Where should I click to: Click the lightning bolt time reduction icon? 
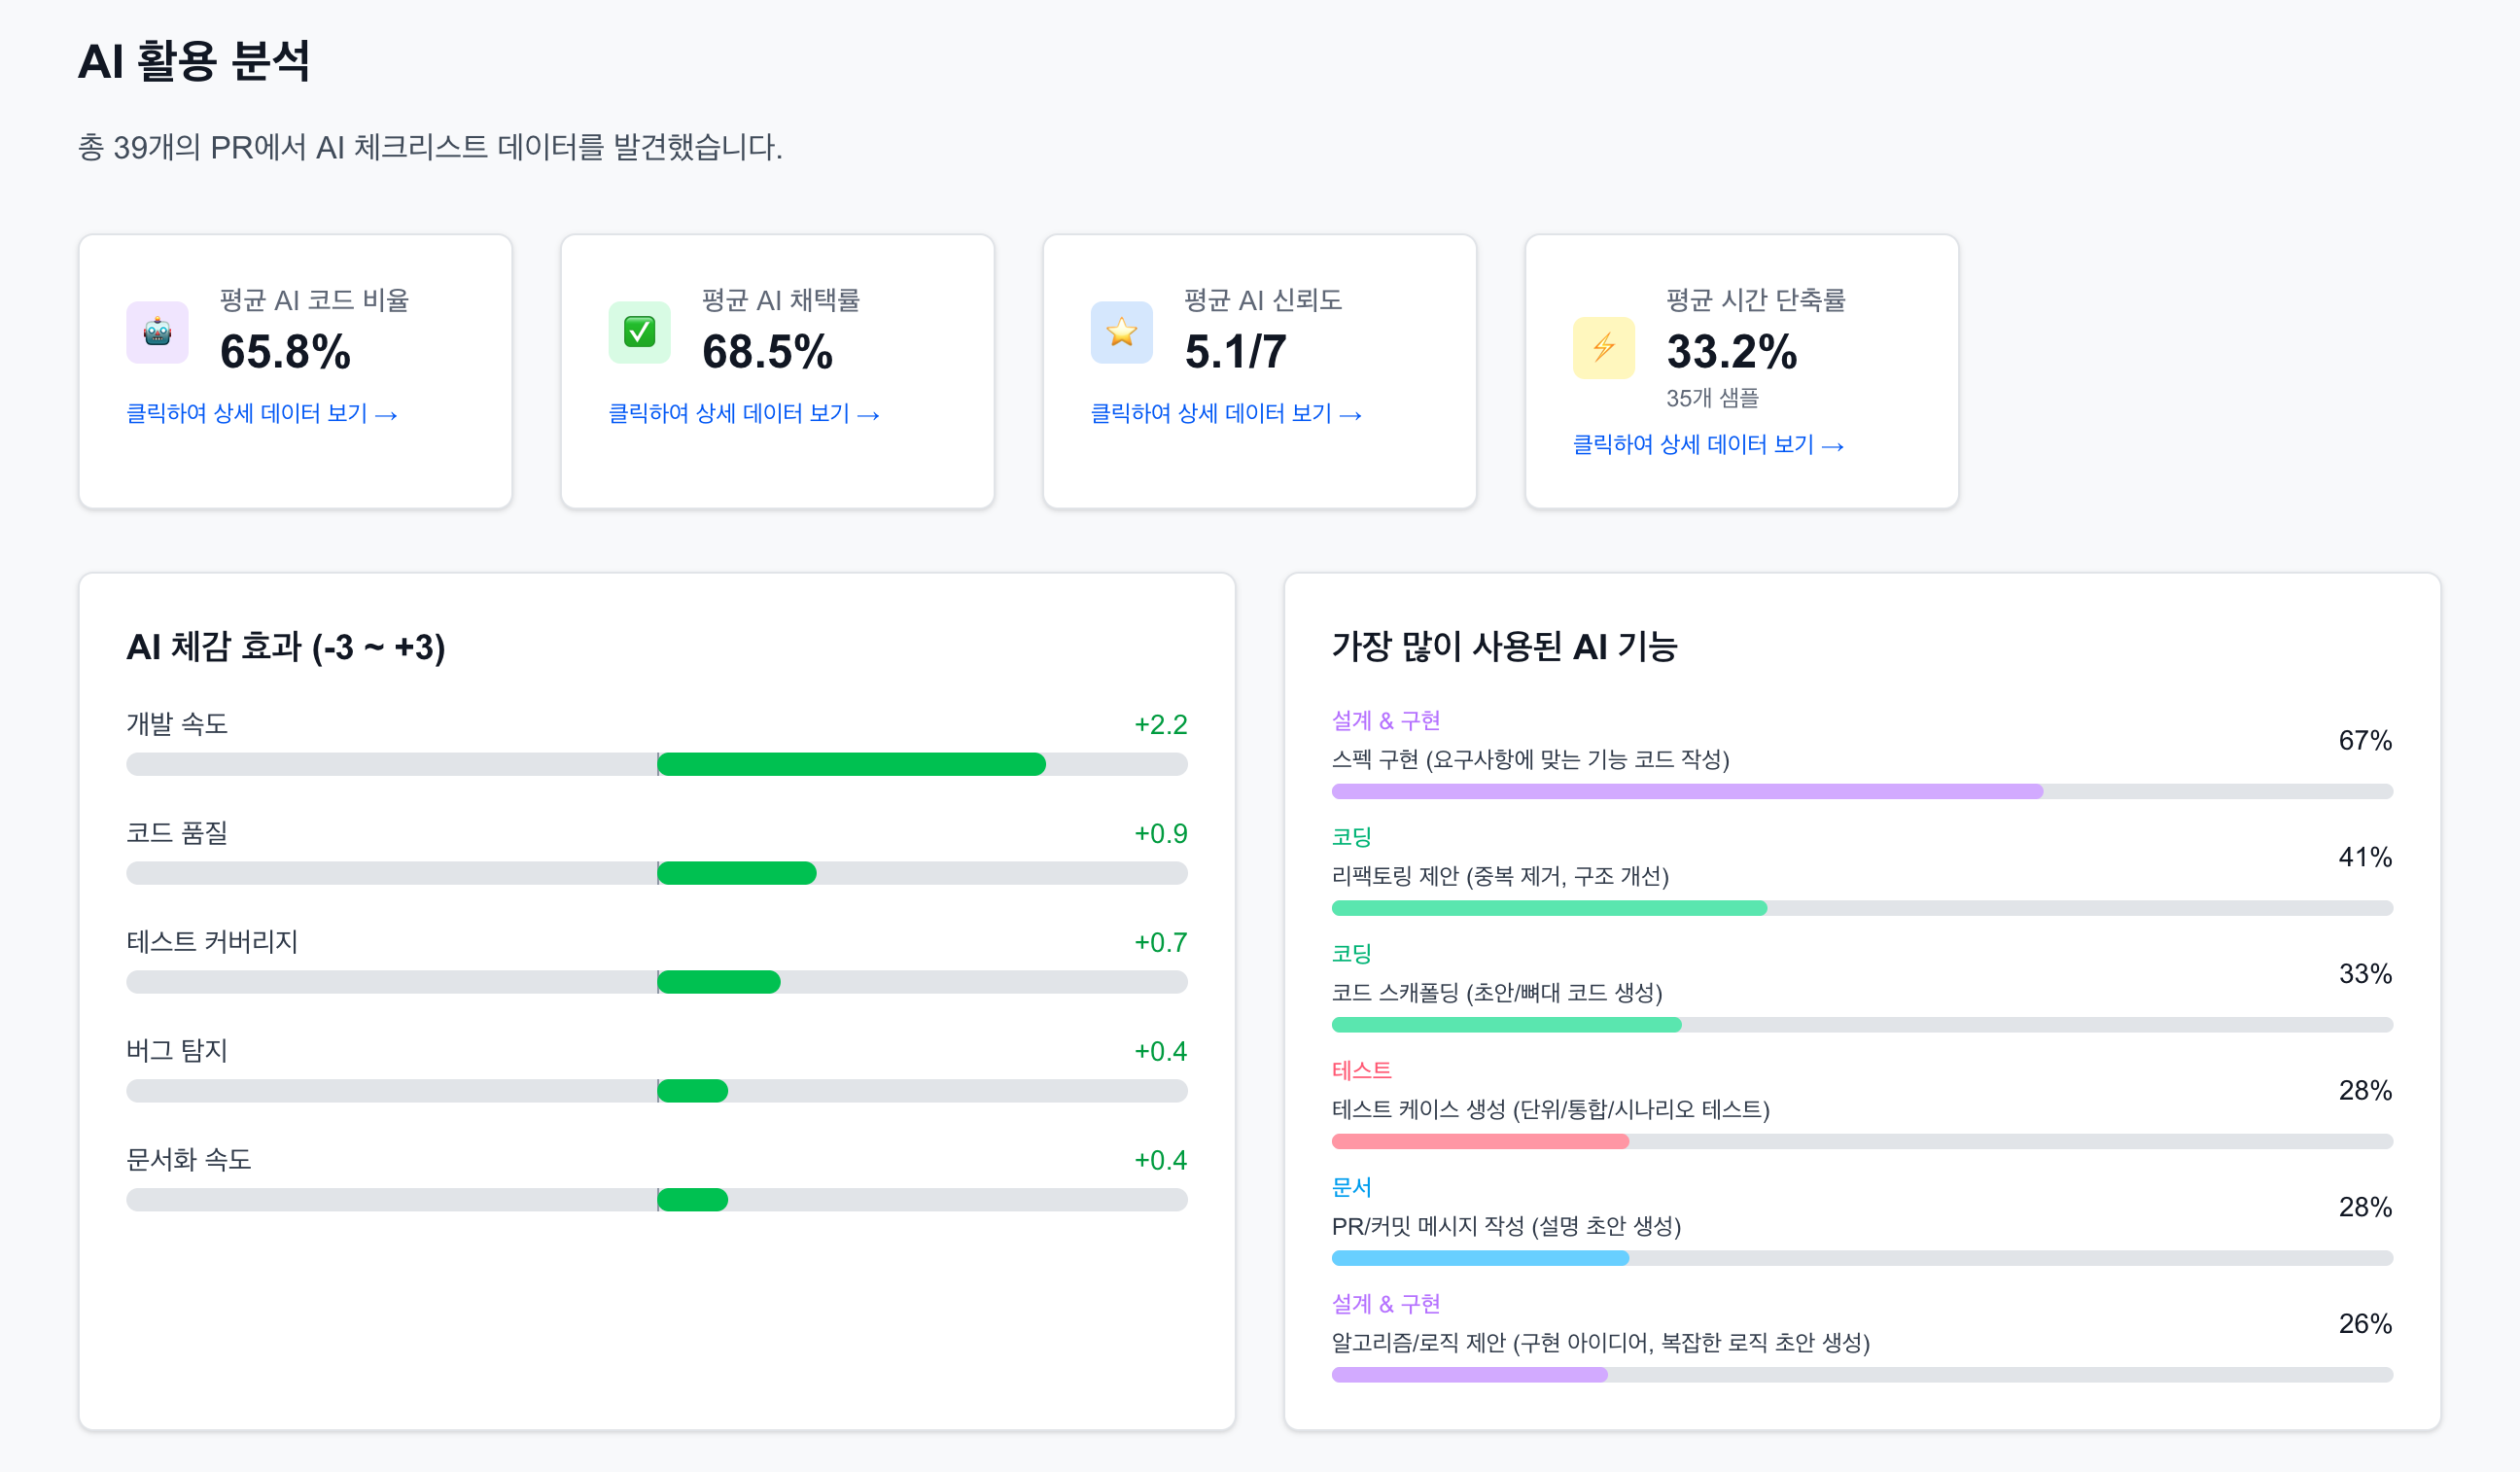[1603, 348]
